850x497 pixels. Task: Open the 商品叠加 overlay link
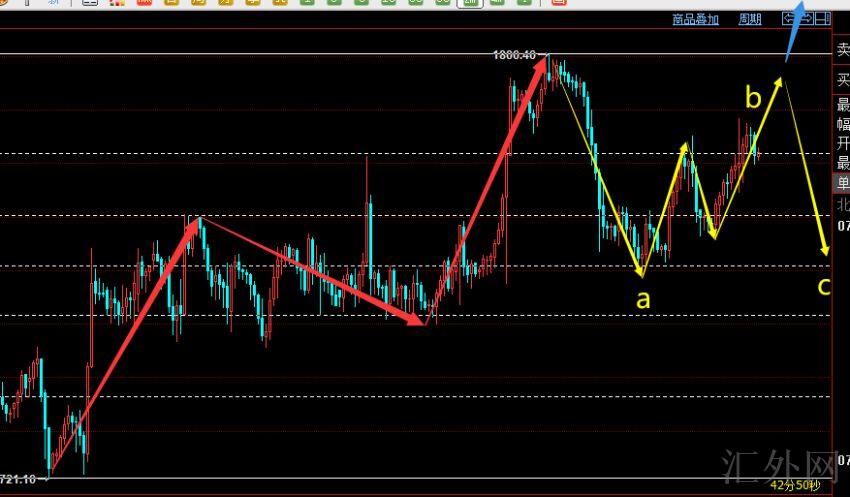(696, 20)
